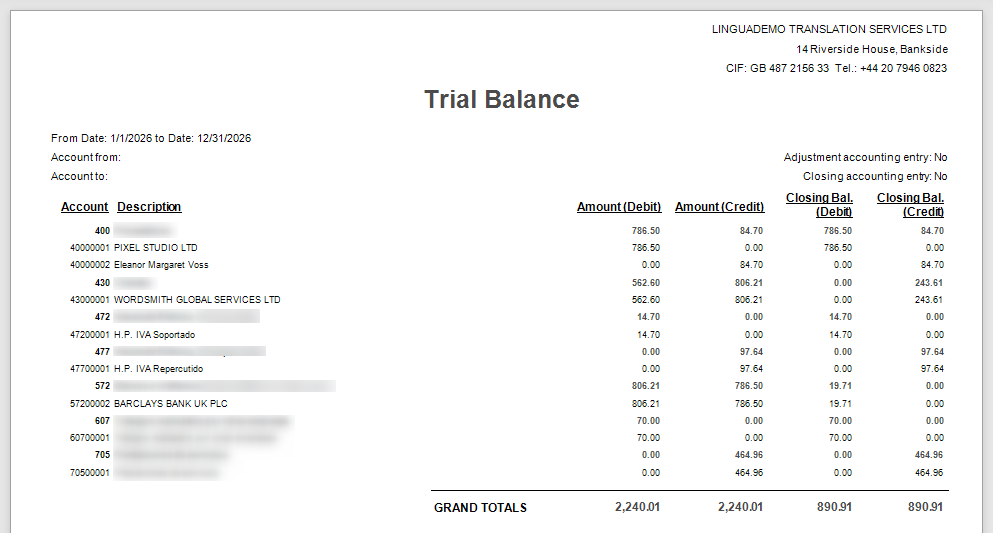
Task: Select the grand total Amount (Debit) 2,240.01
Action: [x=637, y=506]
